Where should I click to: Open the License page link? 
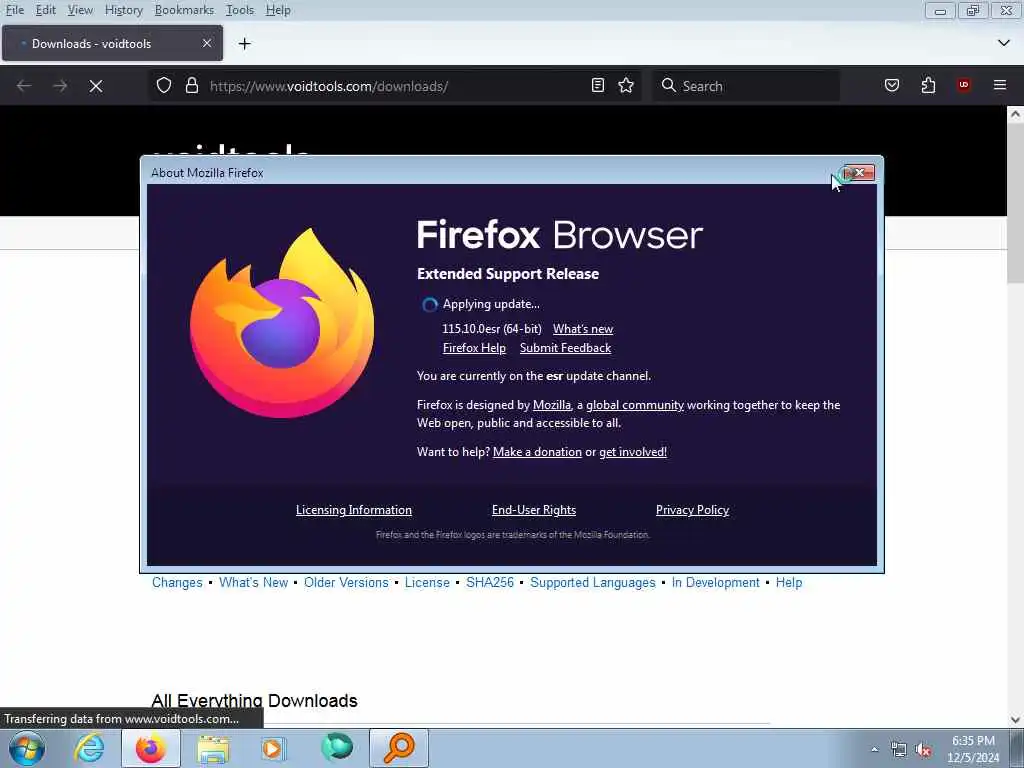(x=427, y=583)
